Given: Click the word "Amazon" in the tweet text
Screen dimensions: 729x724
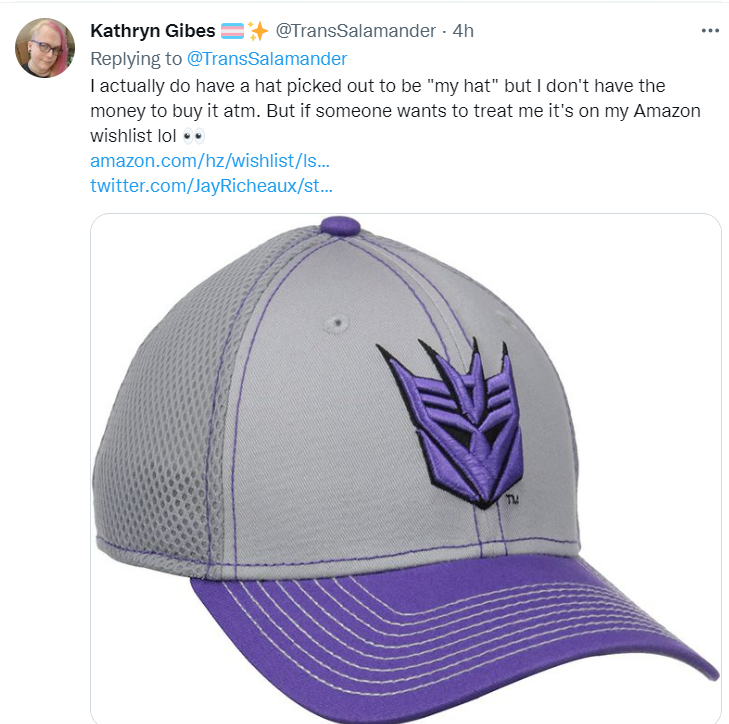Looking at the screenshot, I should (667, 111).
